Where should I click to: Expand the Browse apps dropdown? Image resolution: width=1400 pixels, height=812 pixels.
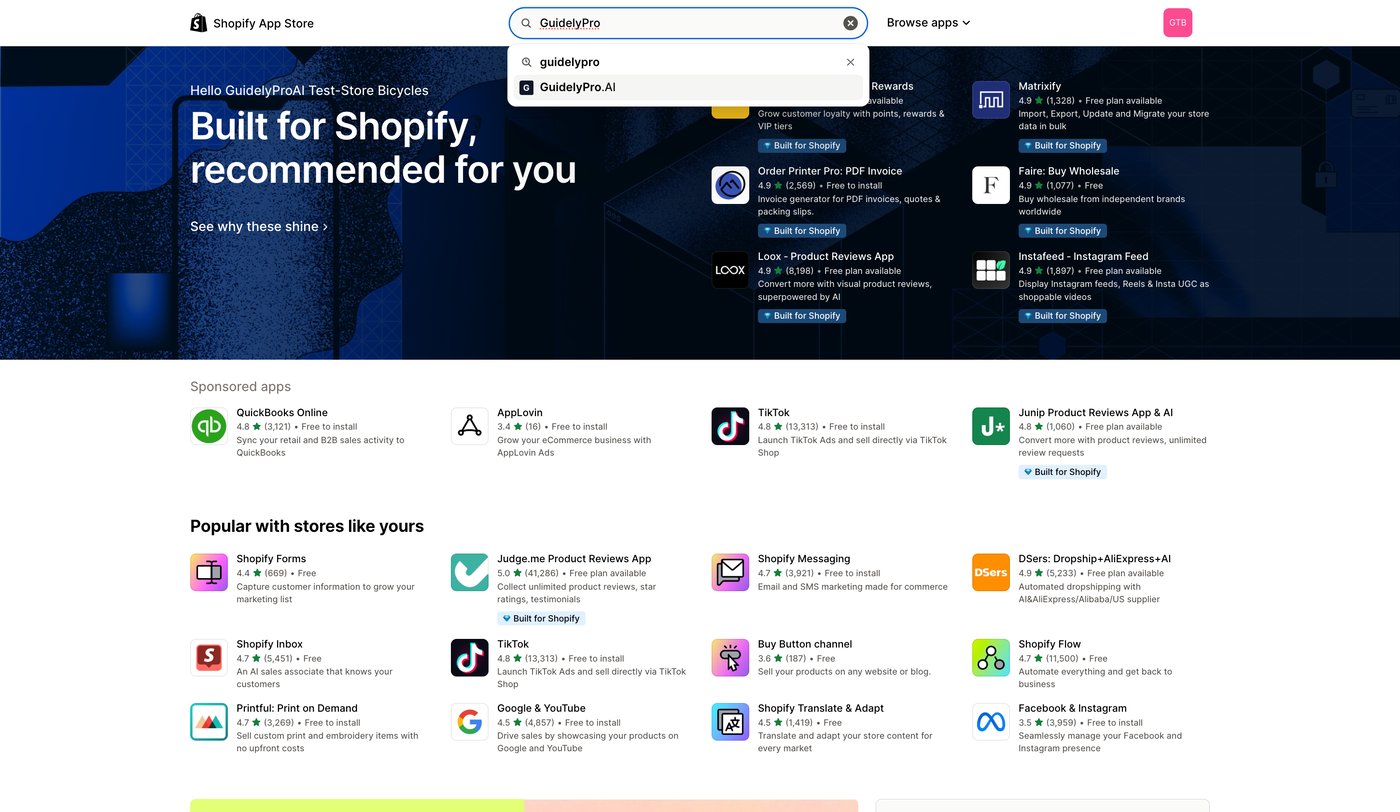[928, 23]
